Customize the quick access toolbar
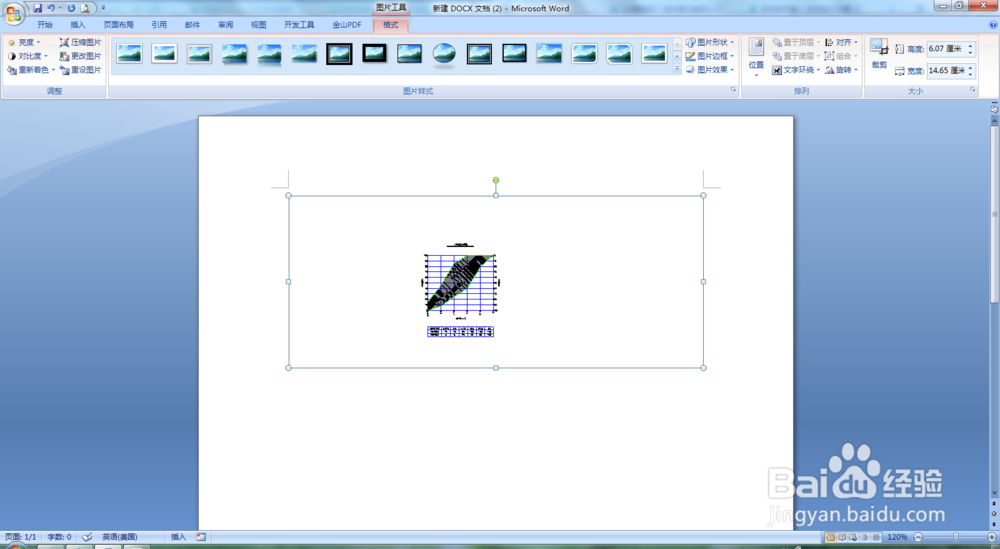 click(x=103, y=8)
